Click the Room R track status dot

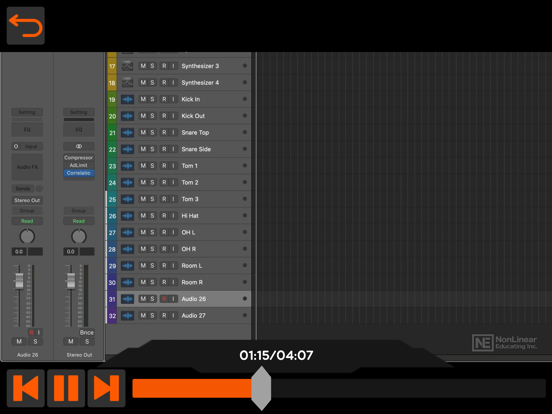pos(244,282)
